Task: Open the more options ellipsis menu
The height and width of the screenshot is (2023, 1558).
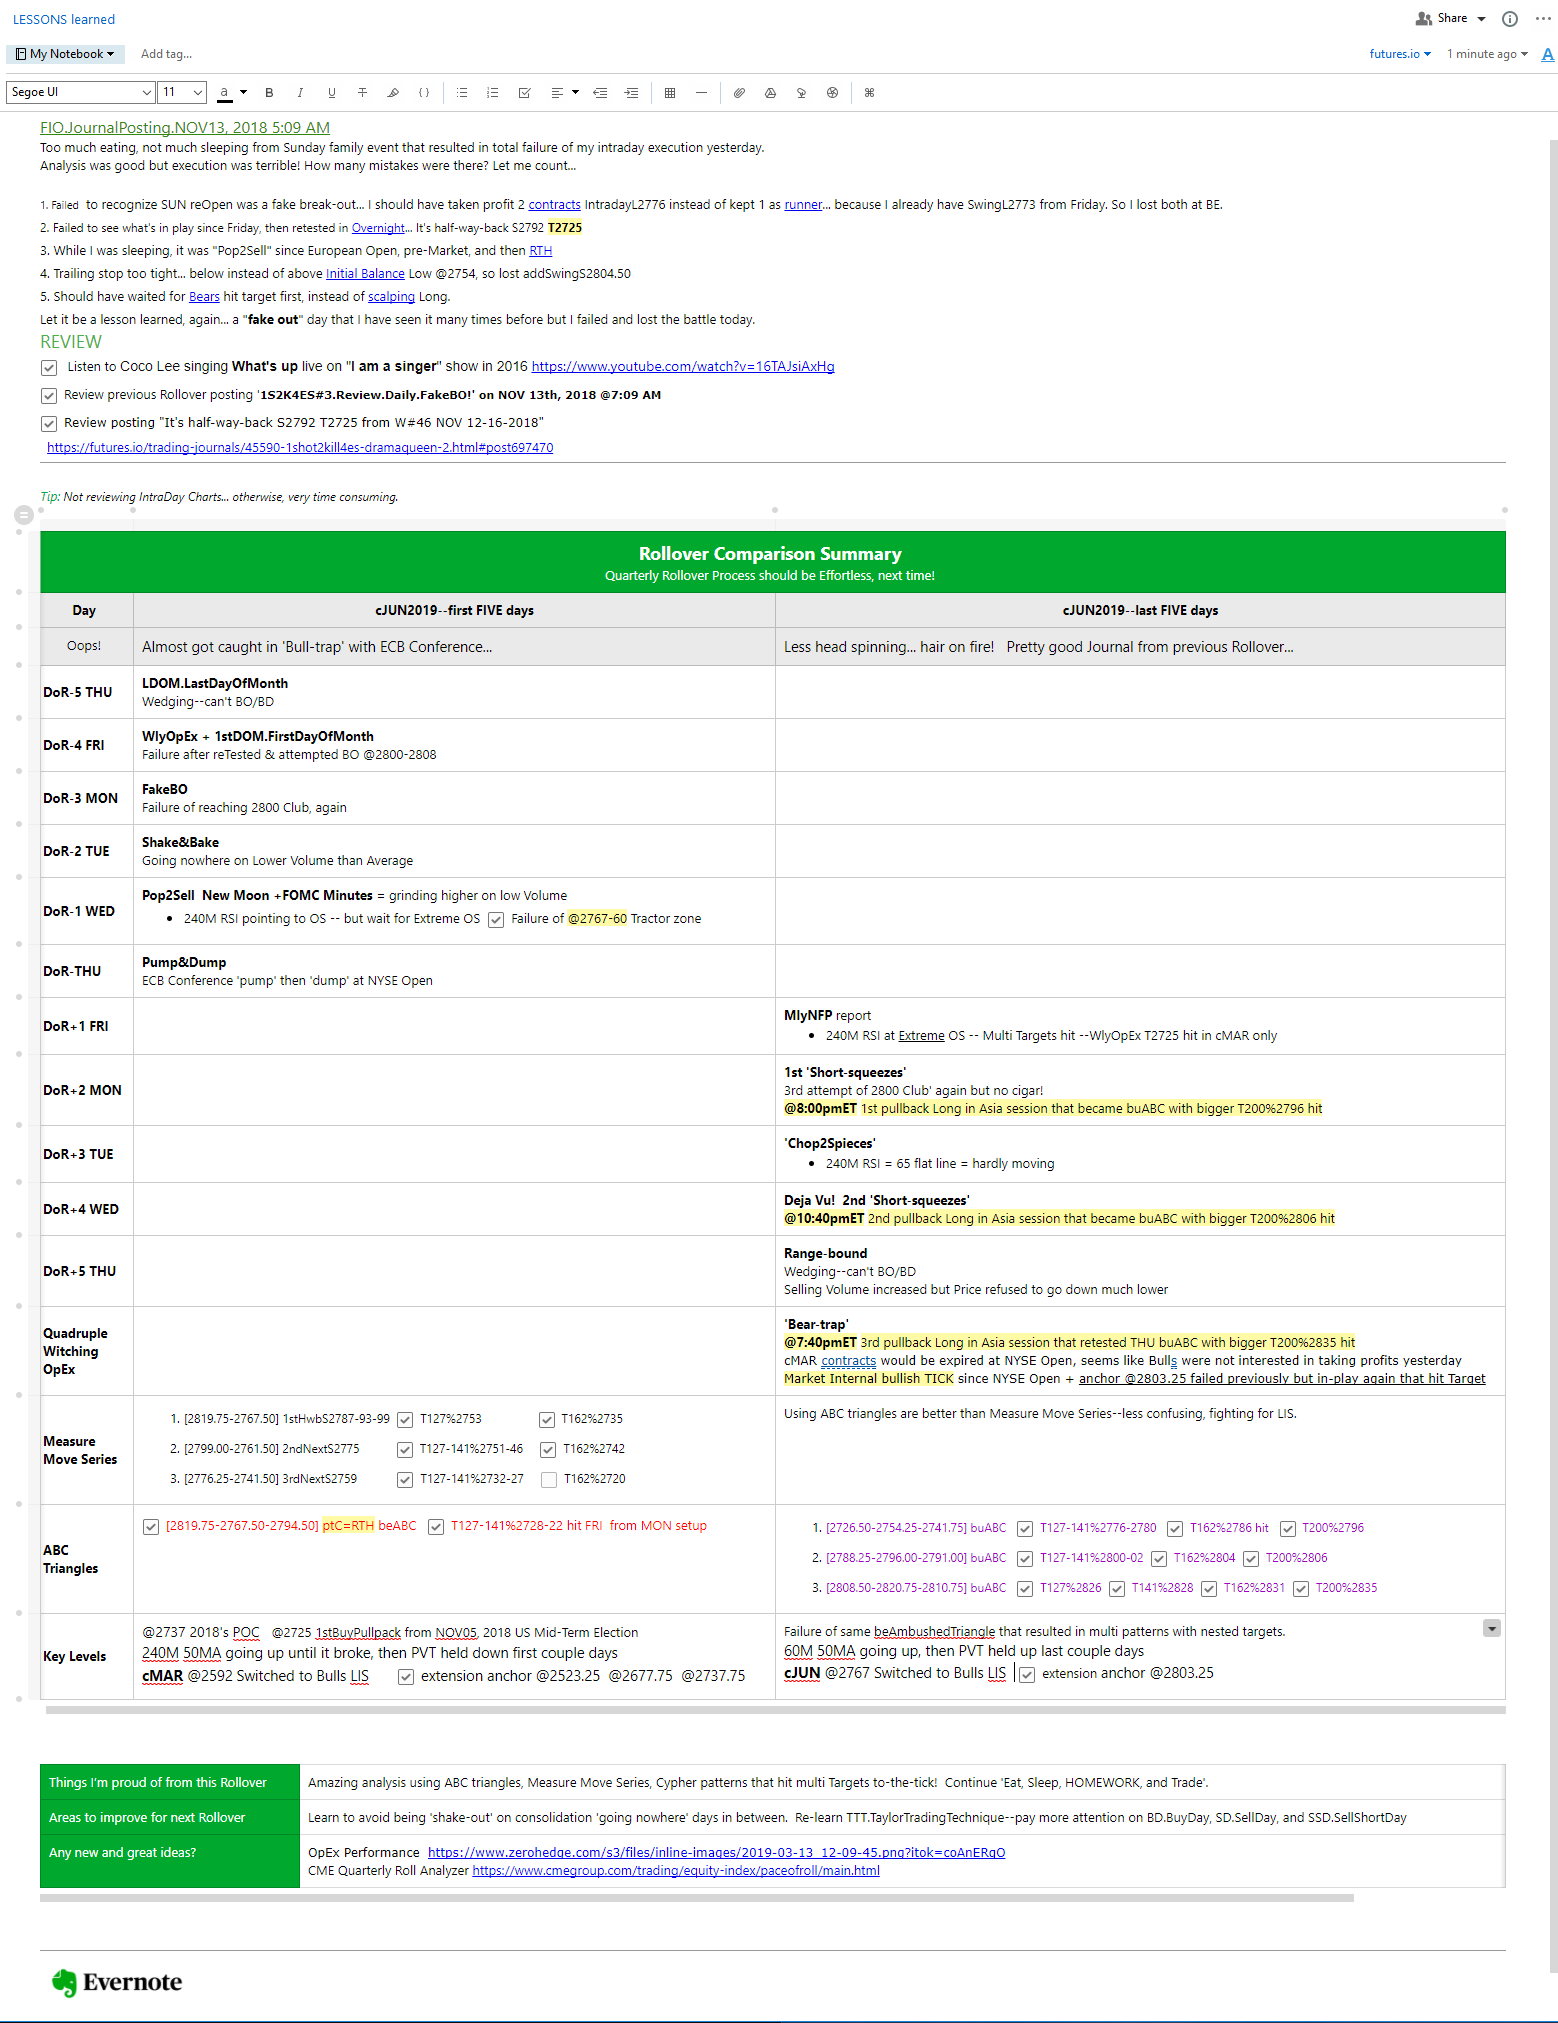Action: pyautogui.click(x=1543, y=19)
